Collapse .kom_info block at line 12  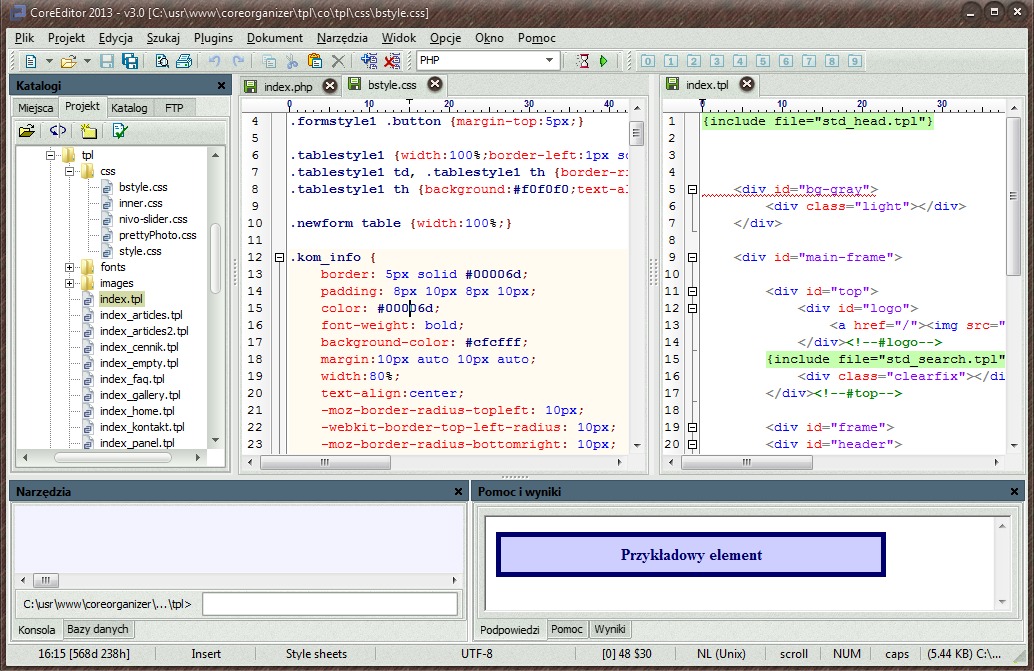(279, 257)
